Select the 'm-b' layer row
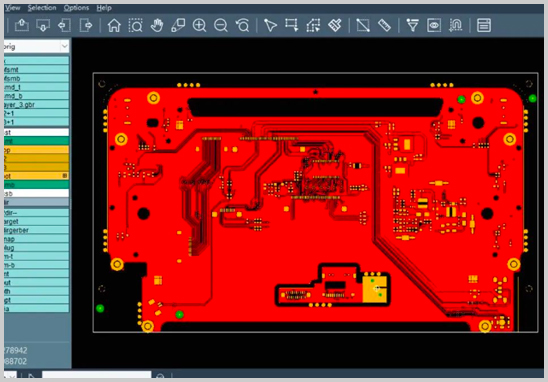 coord(36,265)
